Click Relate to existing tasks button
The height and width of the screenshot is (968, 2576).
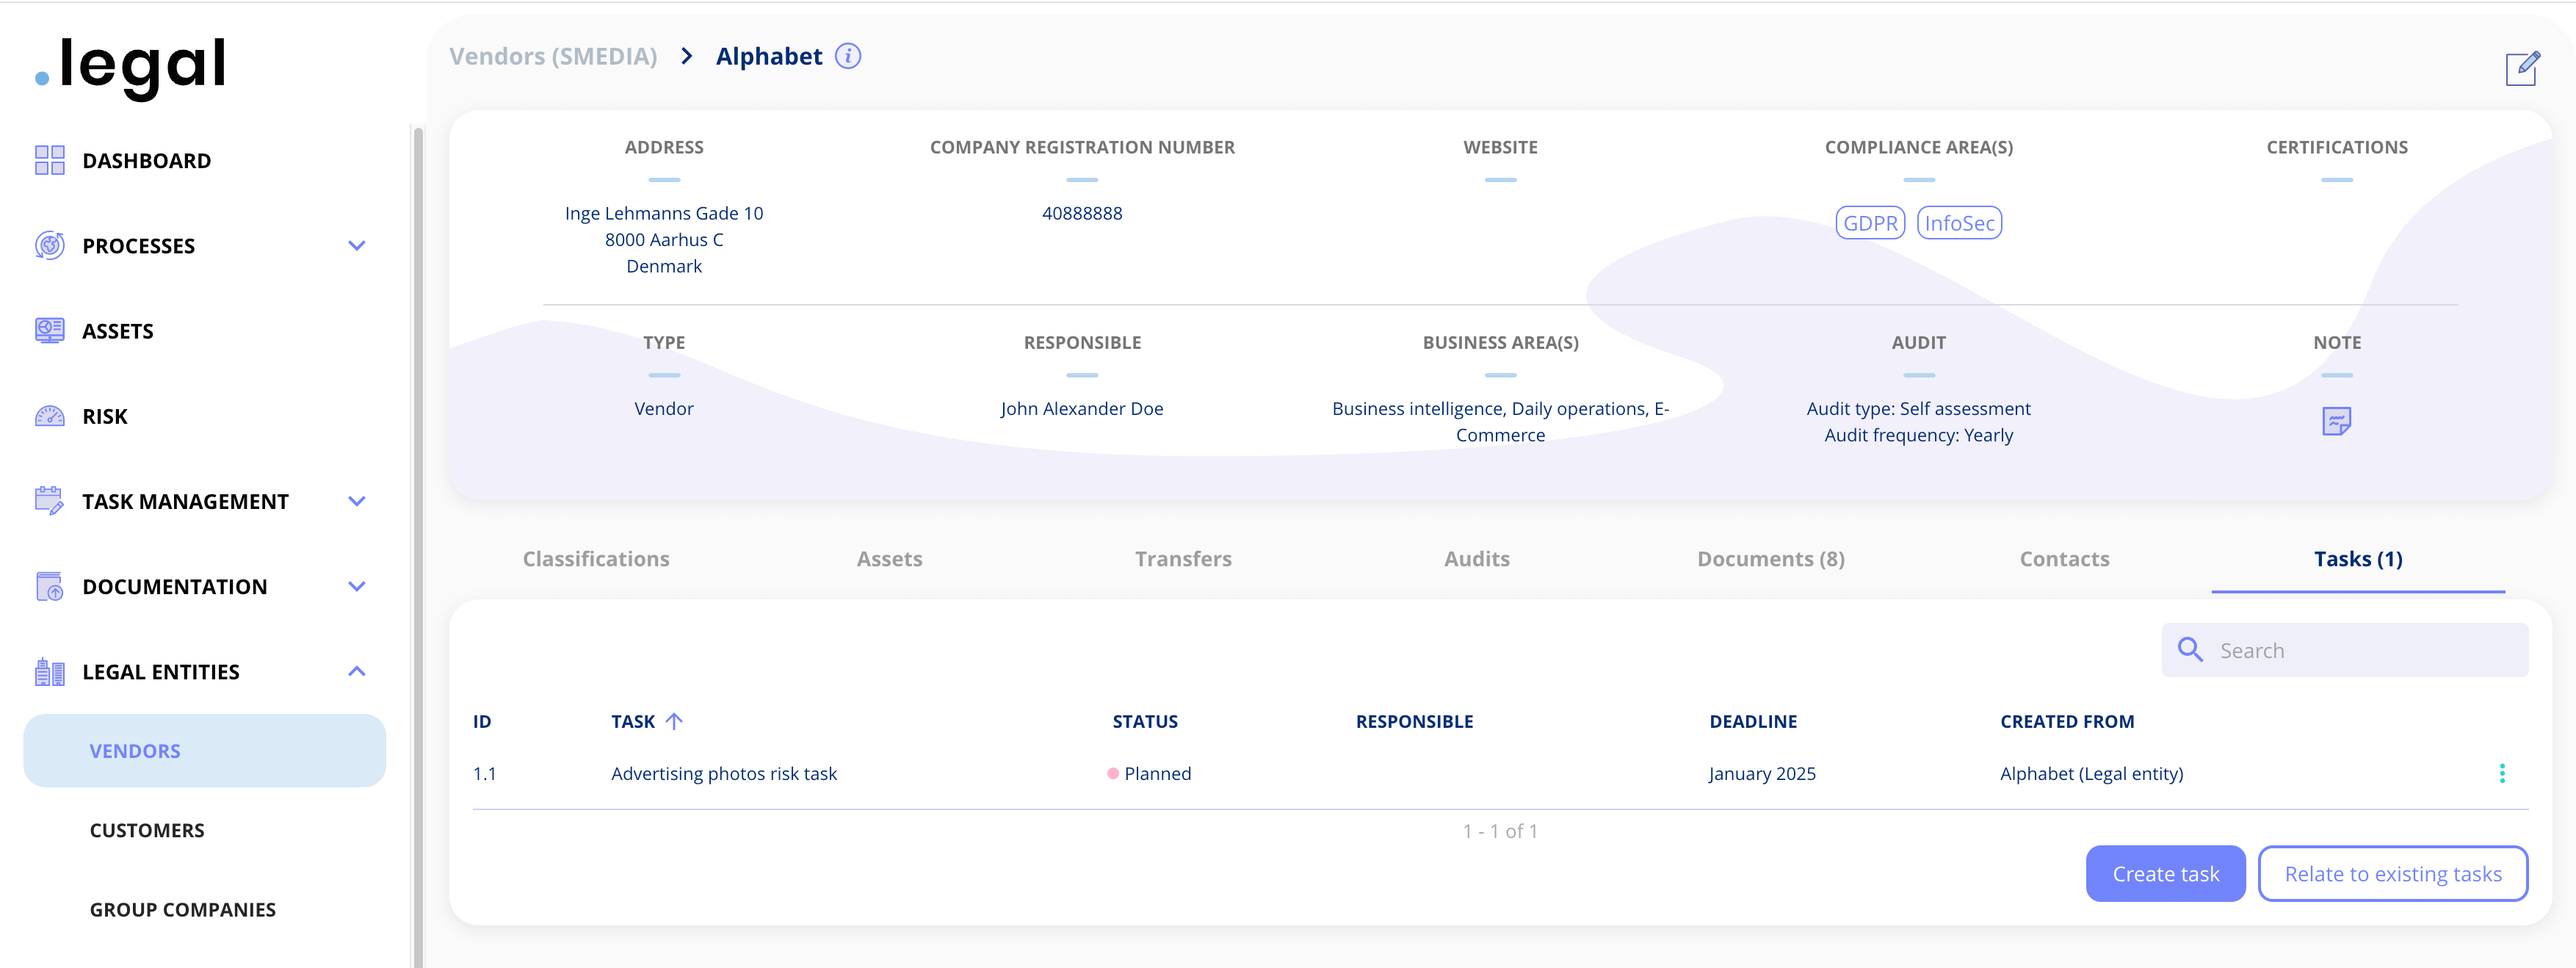2393,873
